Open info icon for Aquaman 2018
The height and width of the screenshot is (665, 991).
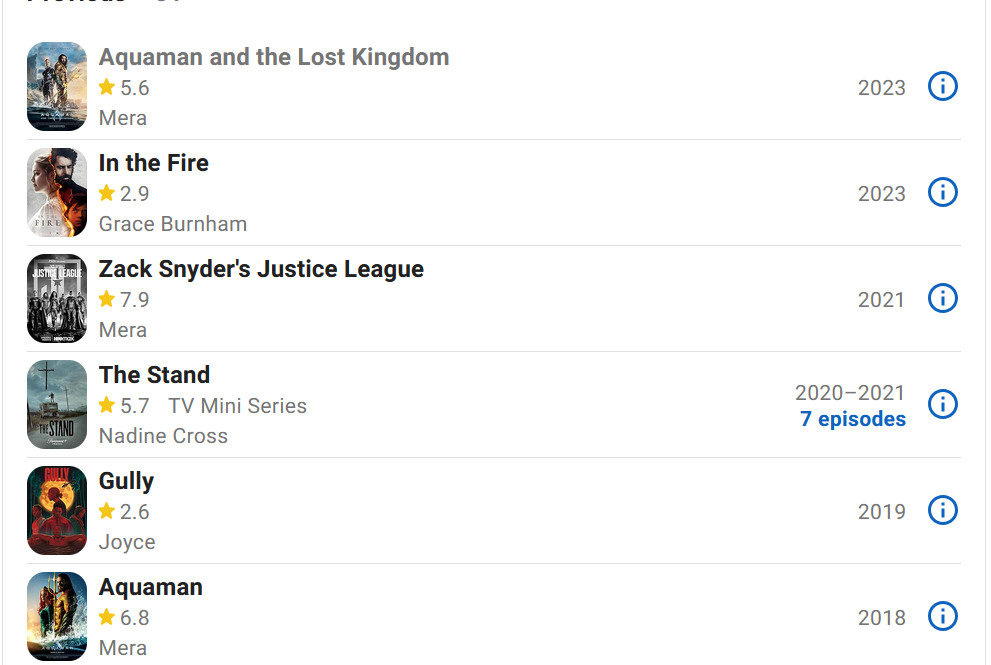point(942,616)
